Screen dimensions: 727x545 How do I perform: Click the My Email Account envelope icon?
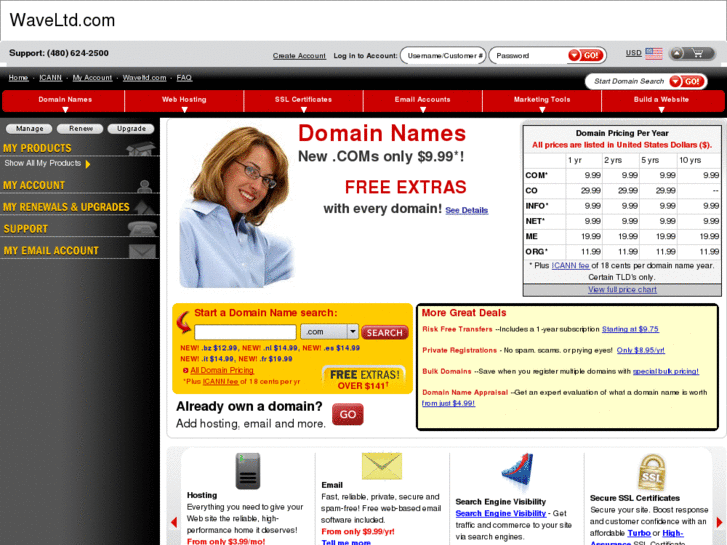[142, 250]
